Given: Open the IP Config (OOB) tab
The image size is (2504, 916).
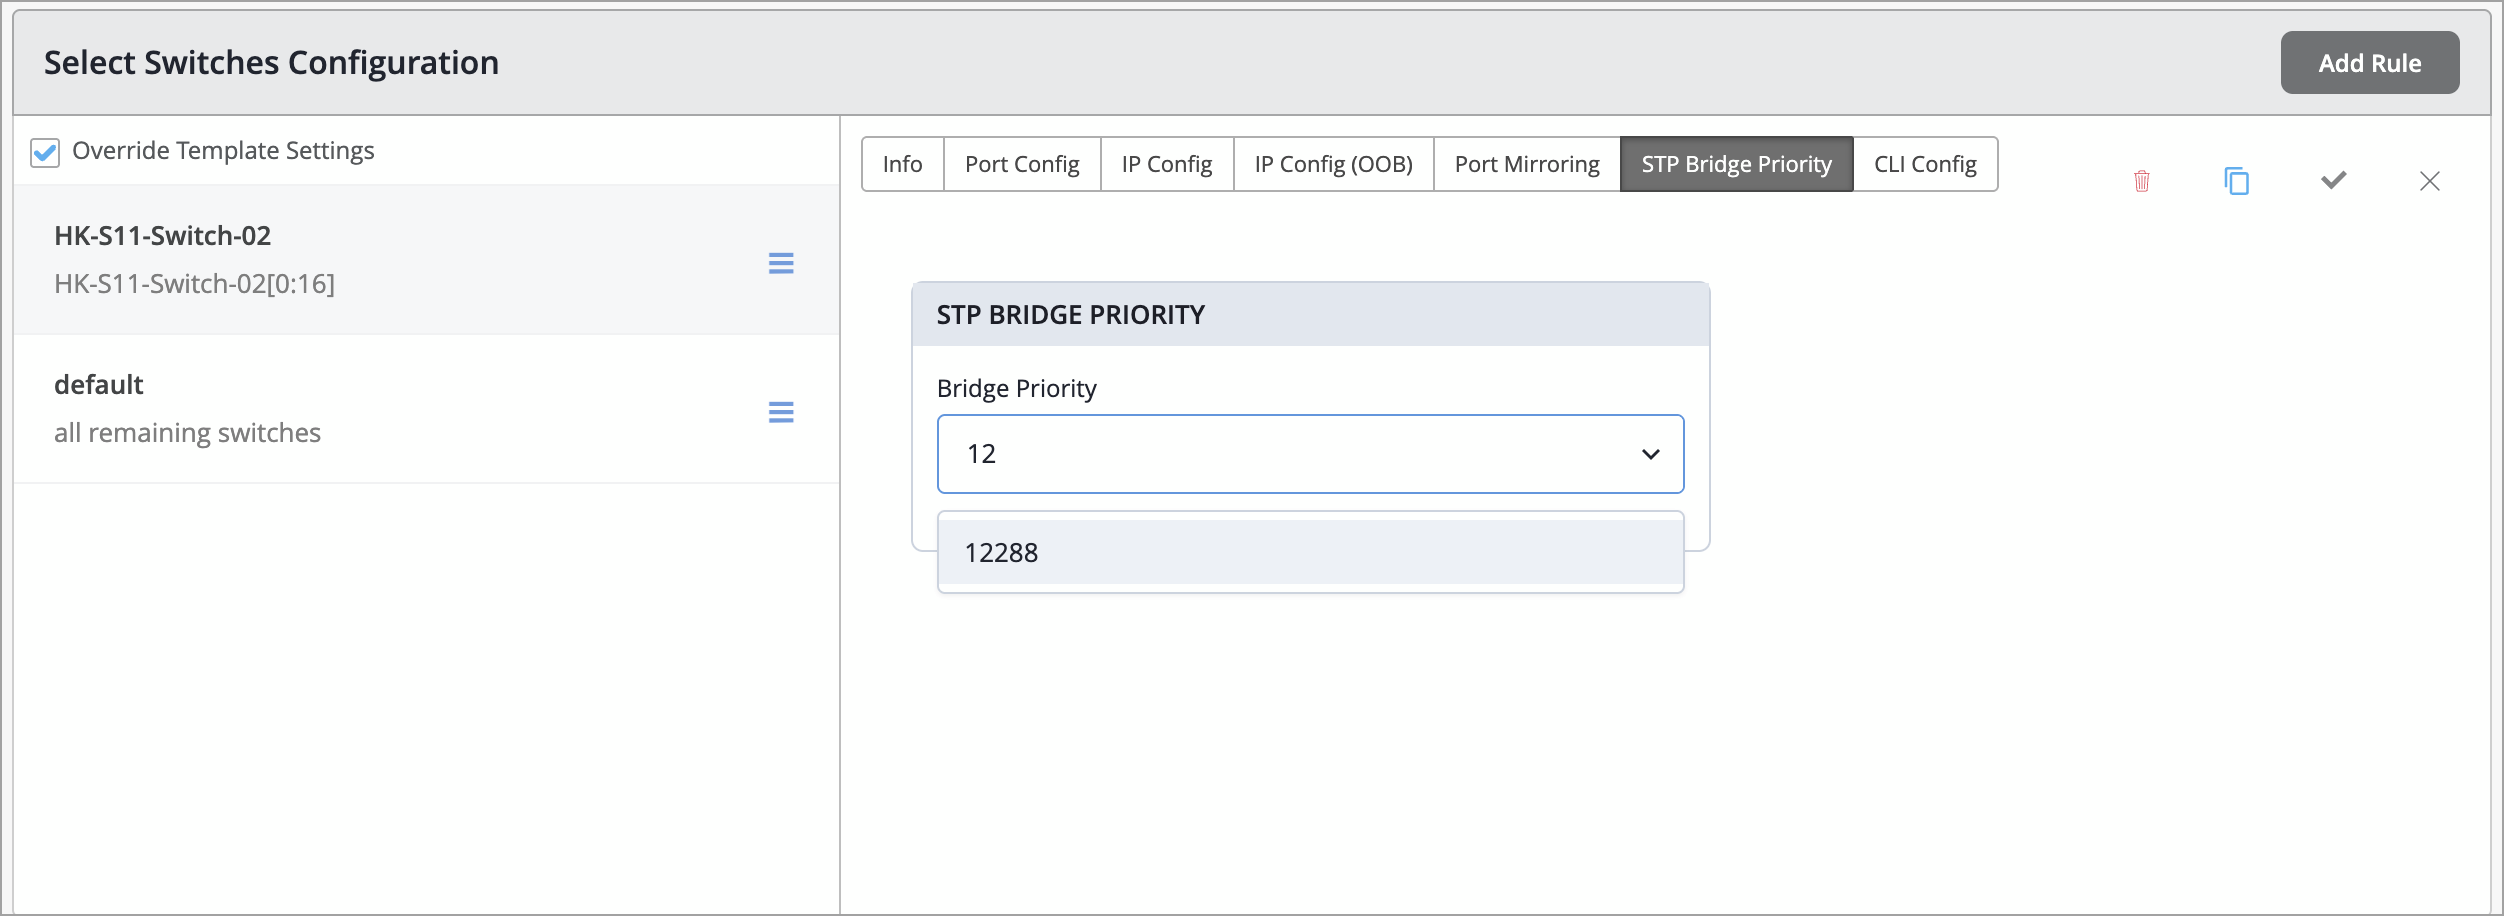Looking at the screenshot, I should tap(1333, 164).
